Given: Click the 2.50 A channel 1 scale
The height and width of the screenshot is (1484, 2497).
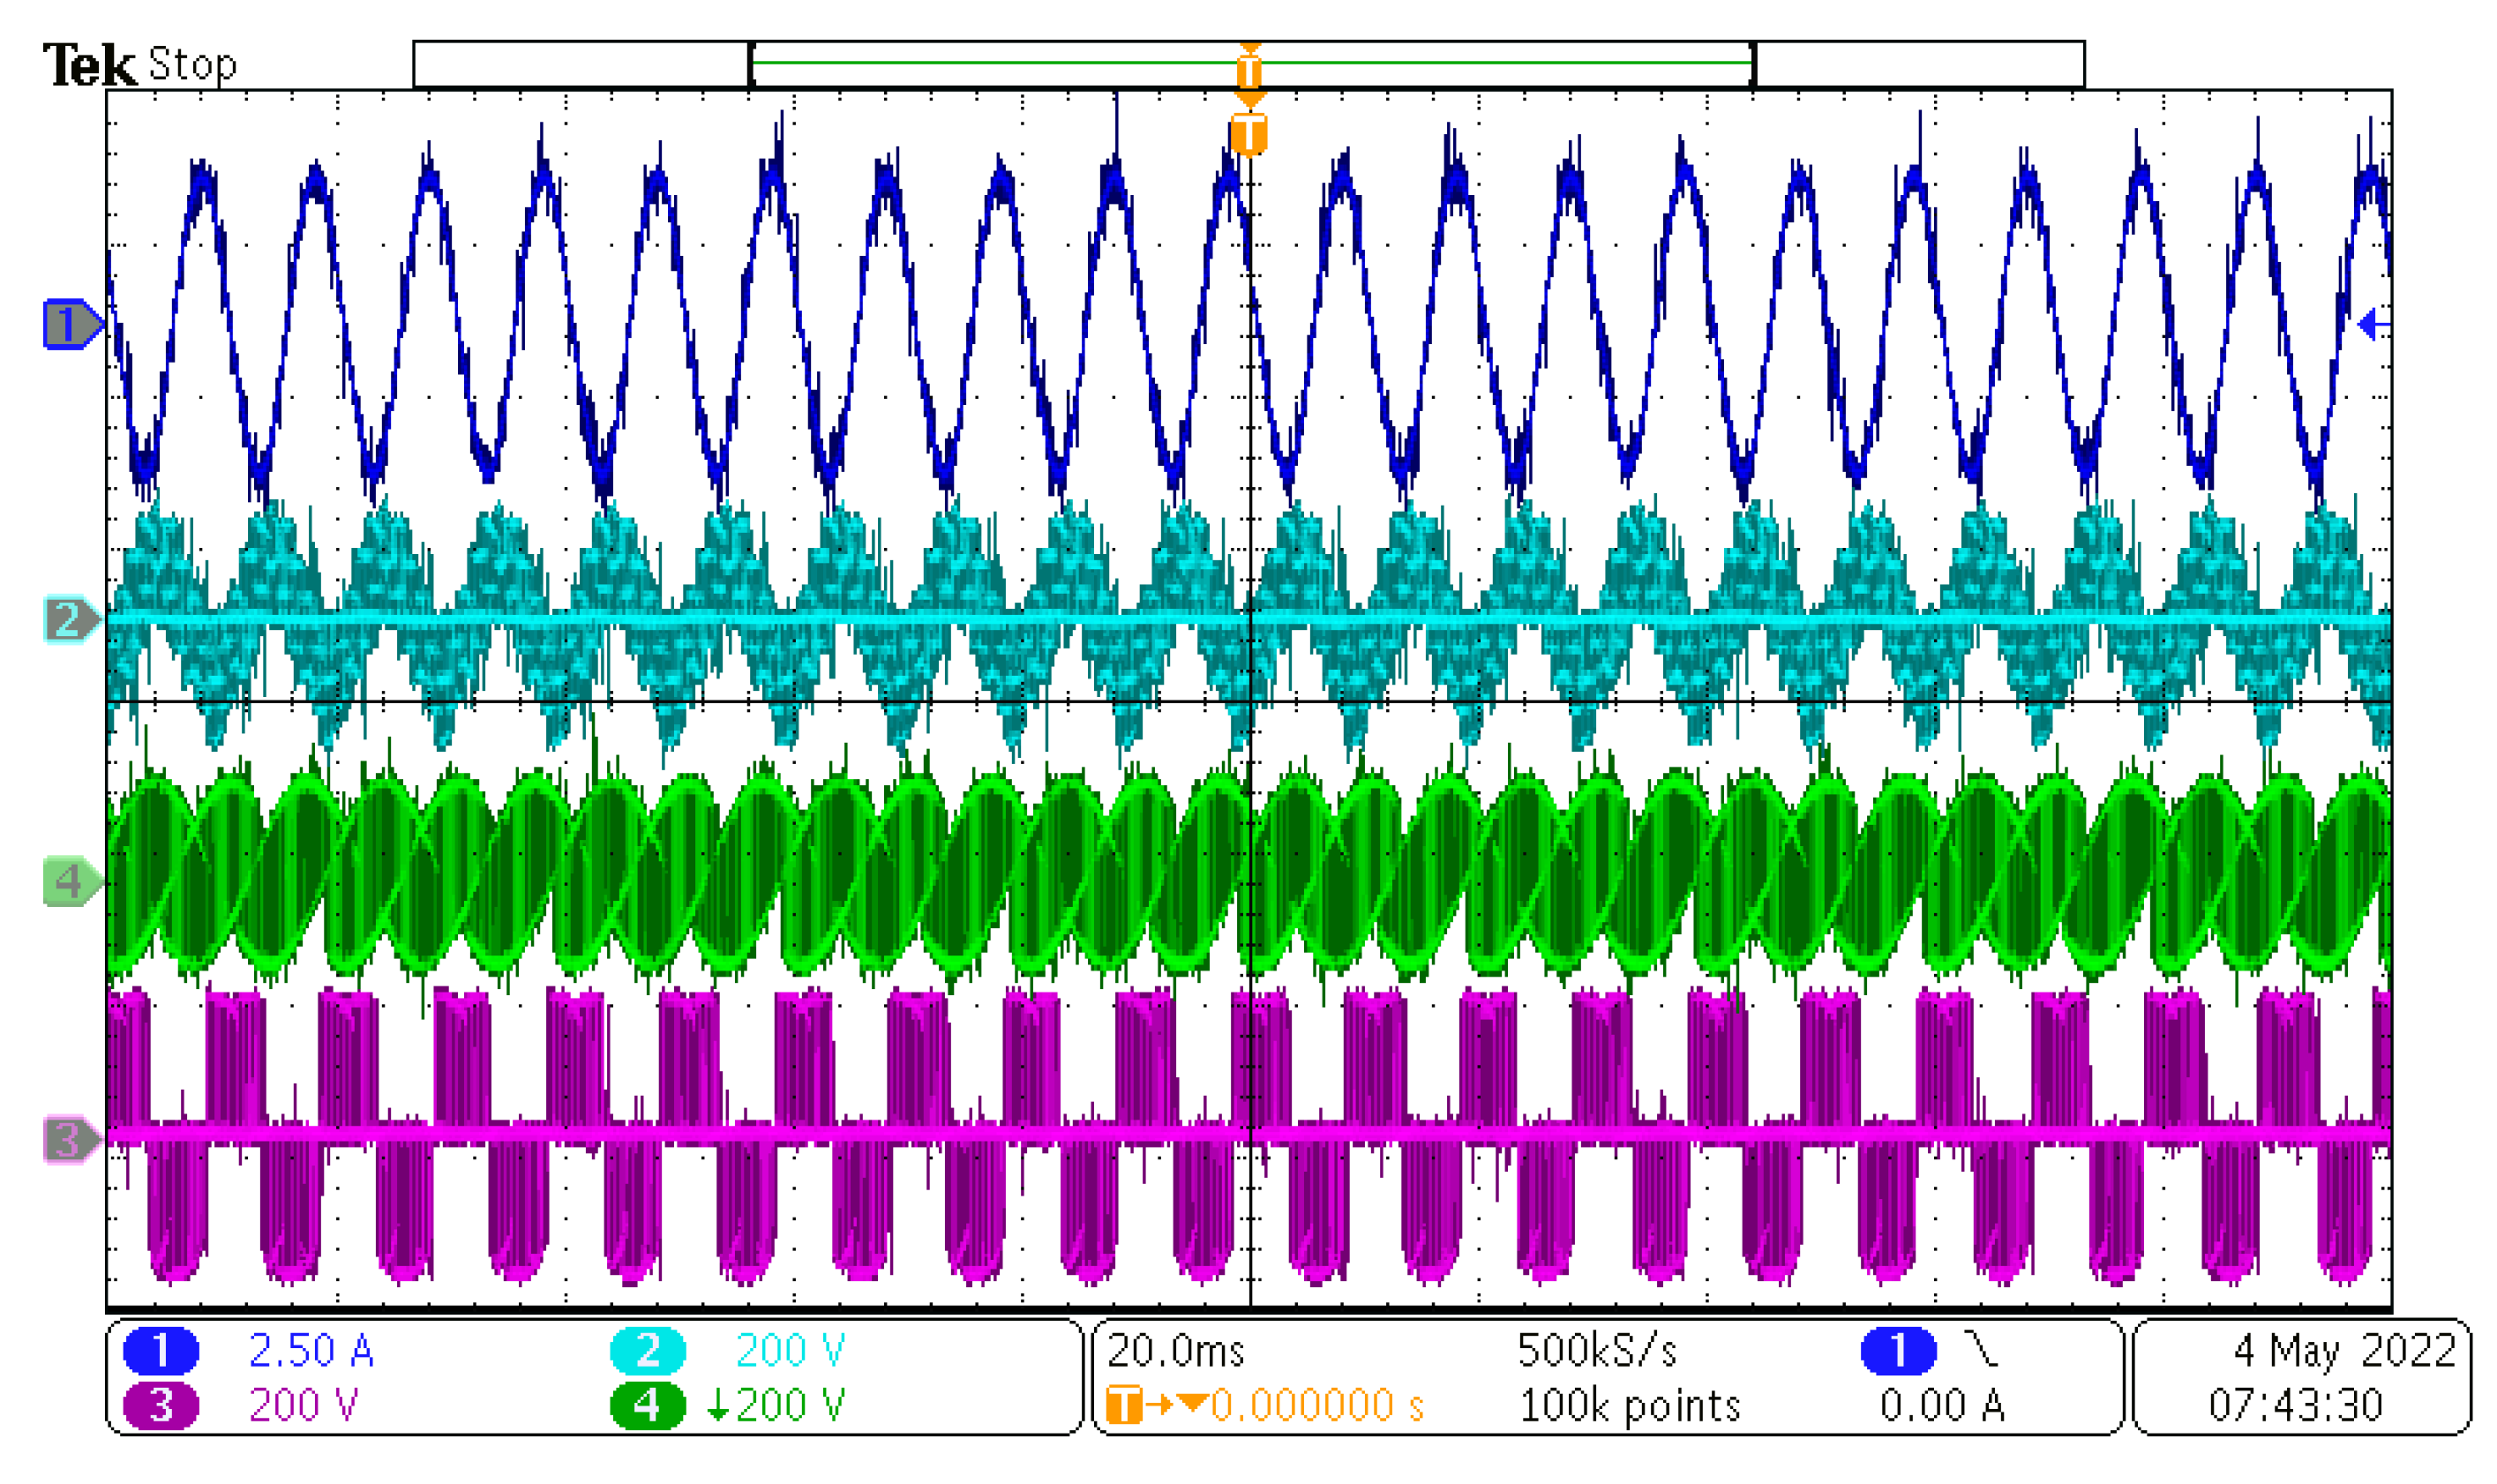Looking at the screenshot, I should tap(311, 1351).
